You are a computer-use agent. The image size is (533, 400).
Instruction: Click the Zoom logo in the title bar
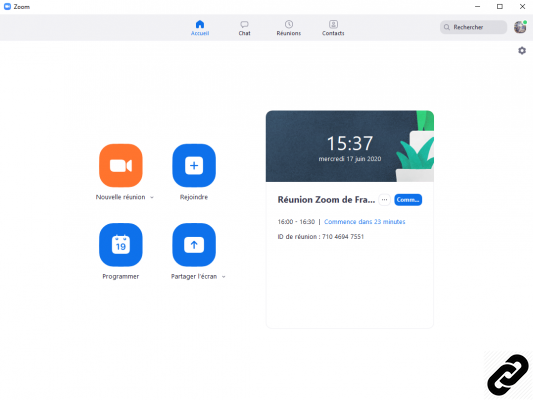point(7,6)
